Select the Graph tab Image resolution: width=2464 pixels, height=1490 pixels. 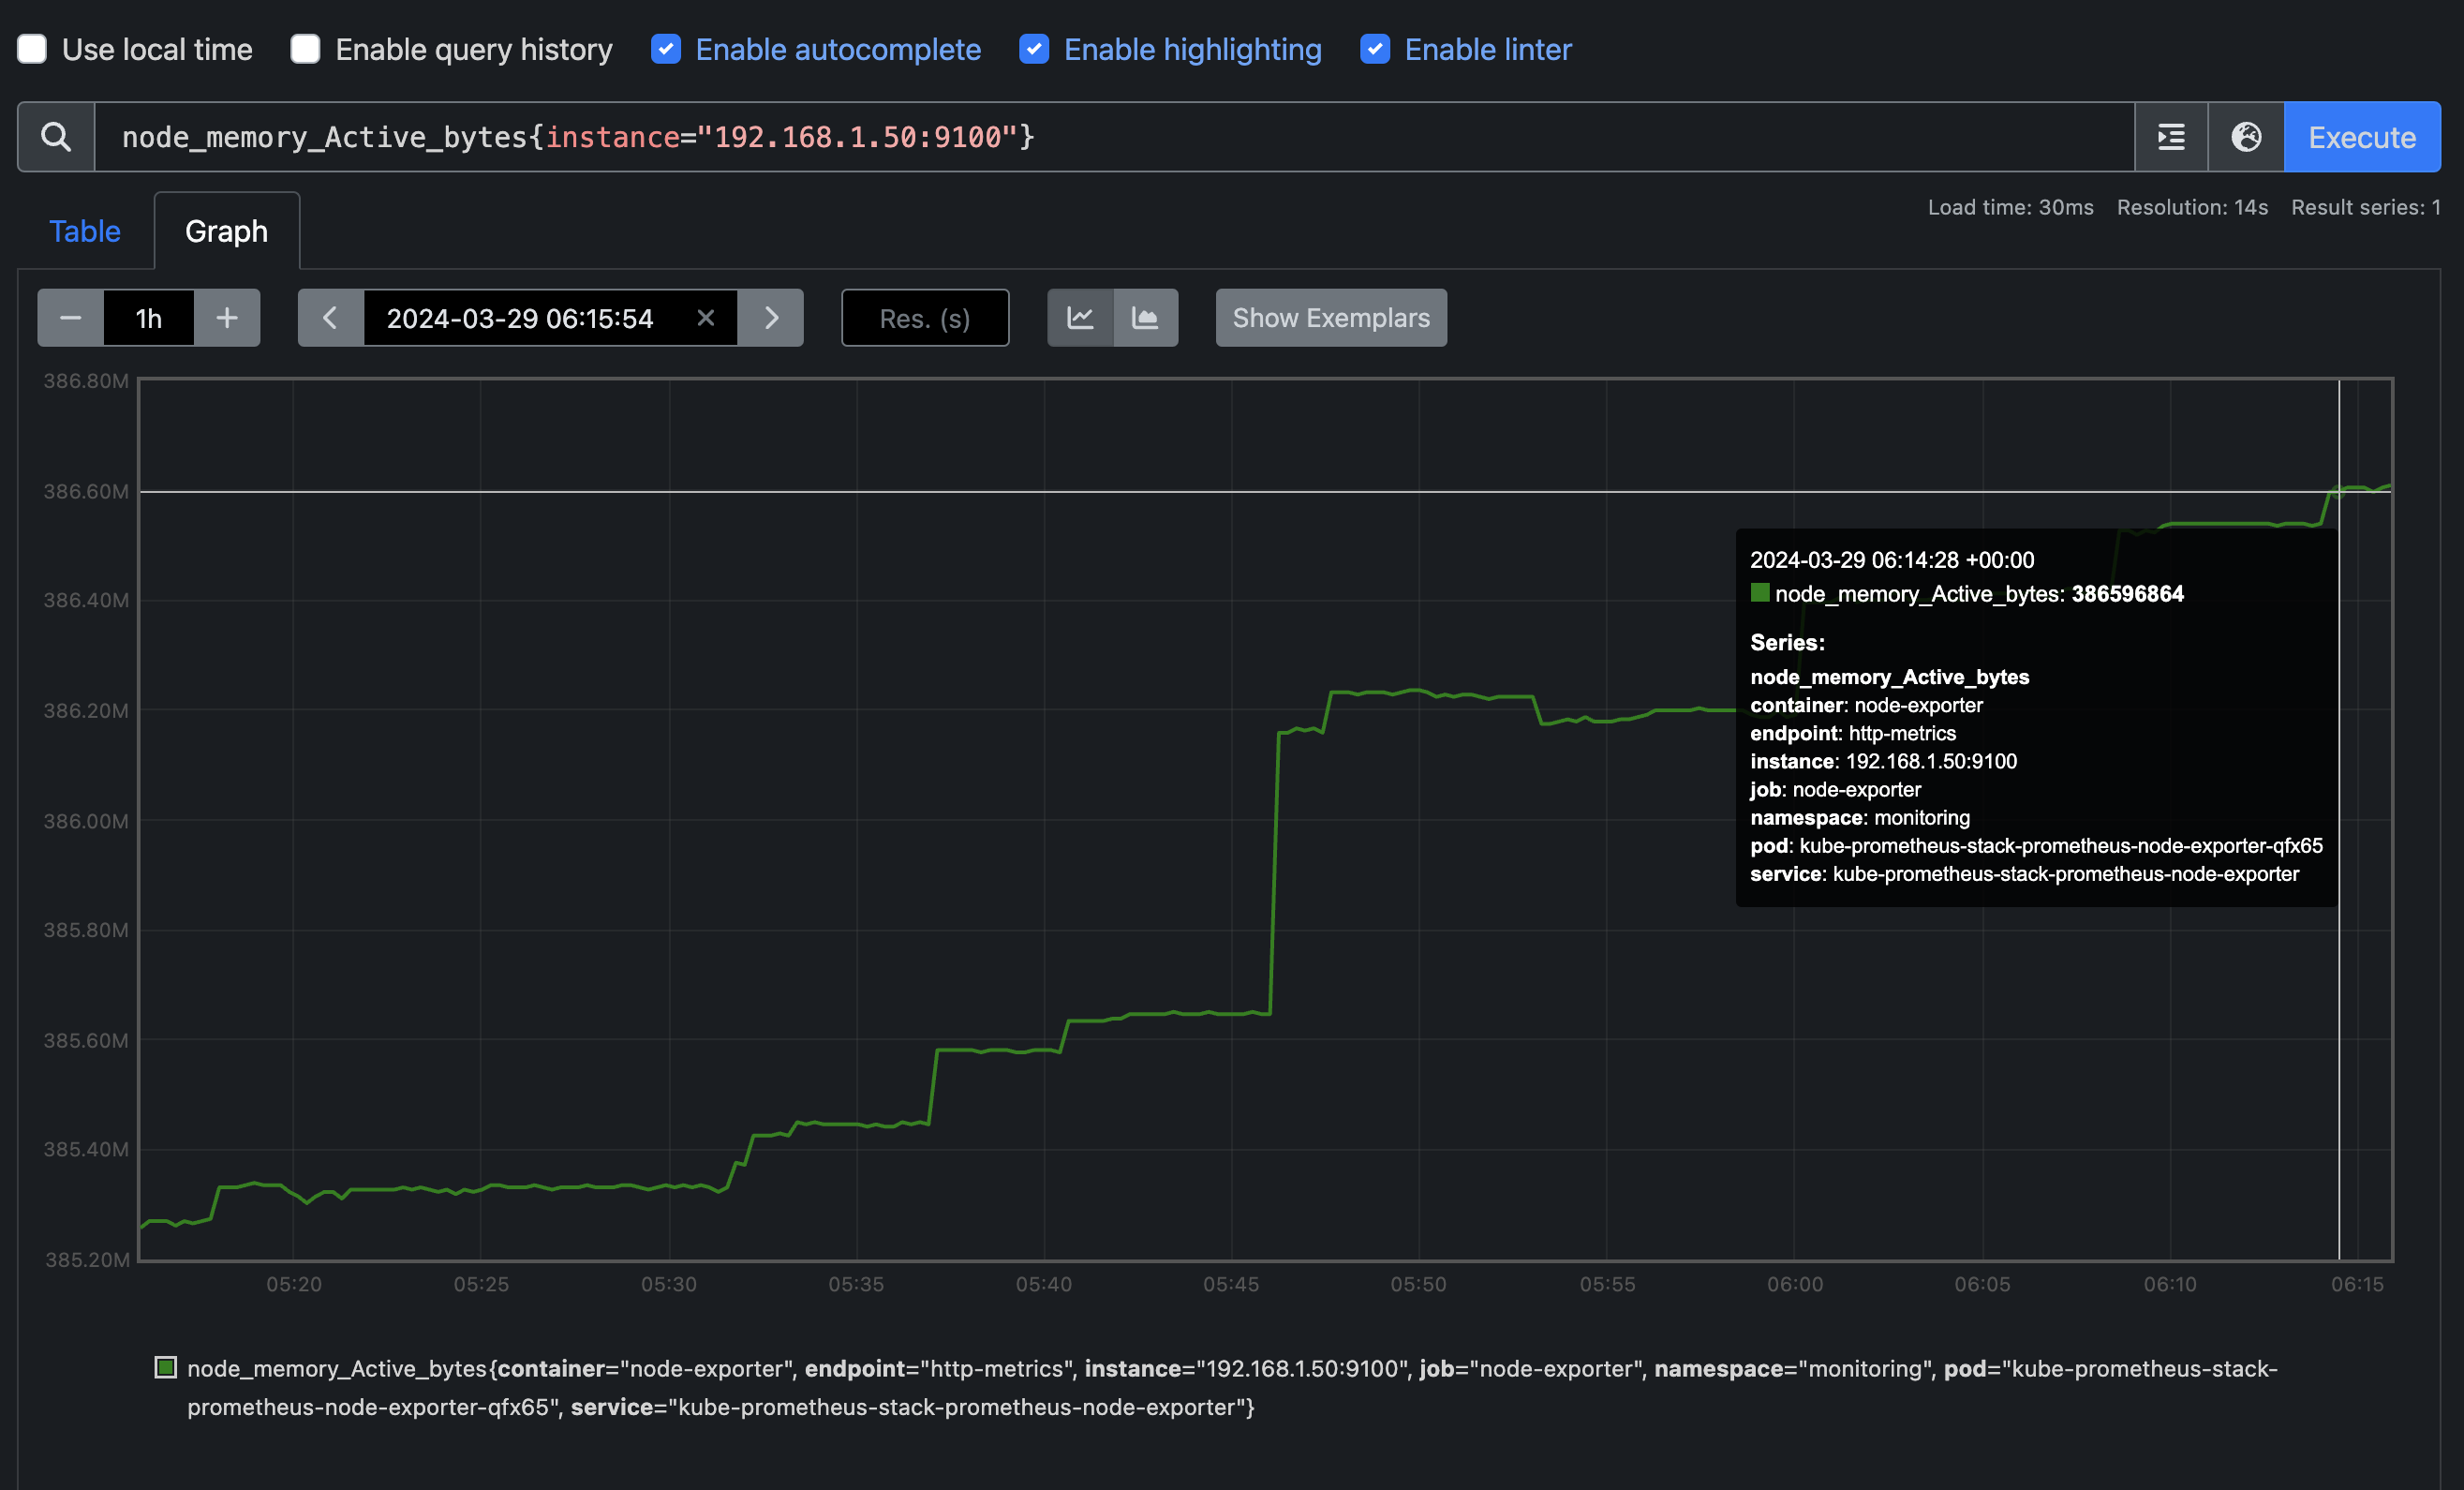[x=226, y=231]
